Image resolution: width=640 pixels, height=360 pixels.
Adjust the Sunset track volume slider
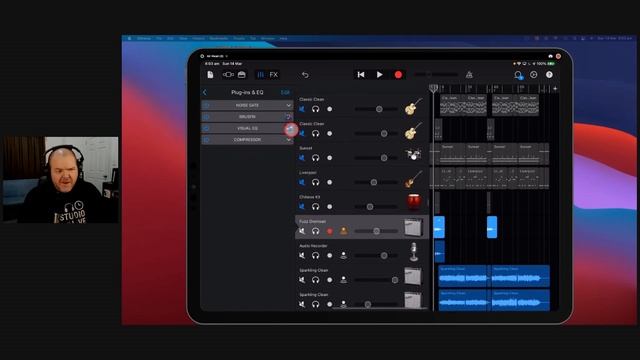click(x=376, y=158)
